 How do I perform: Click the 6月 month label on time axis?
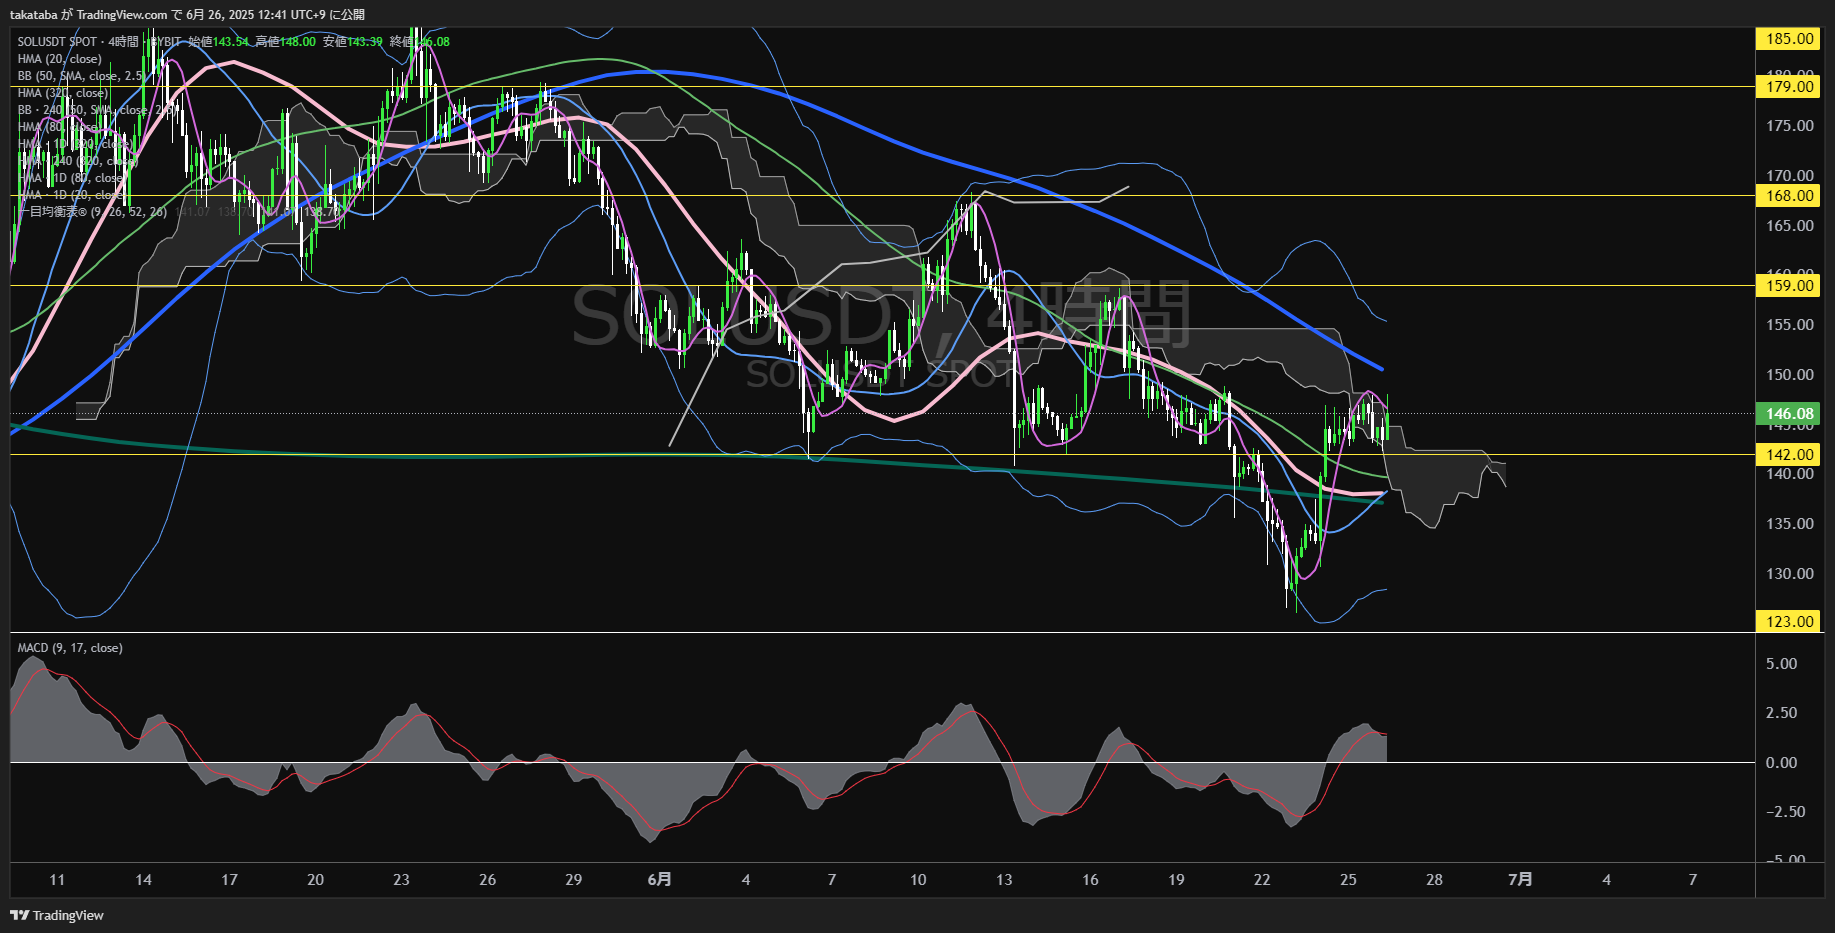659,880
